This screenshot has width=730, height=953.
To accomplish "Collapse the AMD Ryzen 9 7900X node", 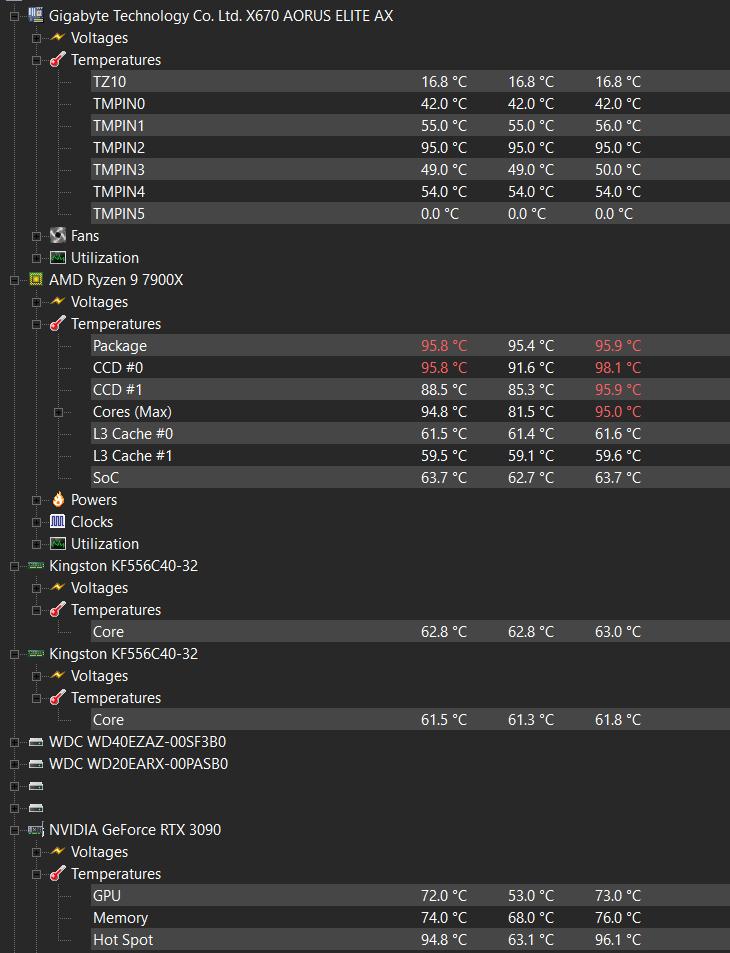I will tap(15, 280).
